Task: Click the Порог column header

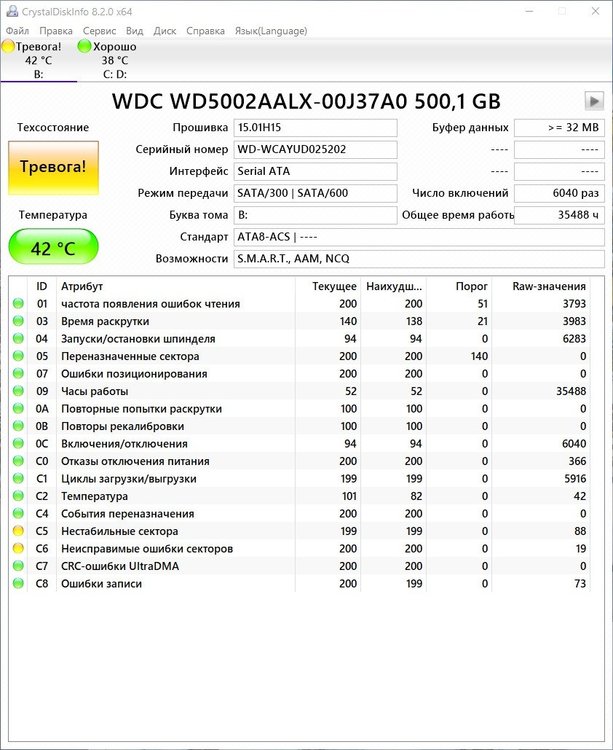Action: click(x=459, y=286)
